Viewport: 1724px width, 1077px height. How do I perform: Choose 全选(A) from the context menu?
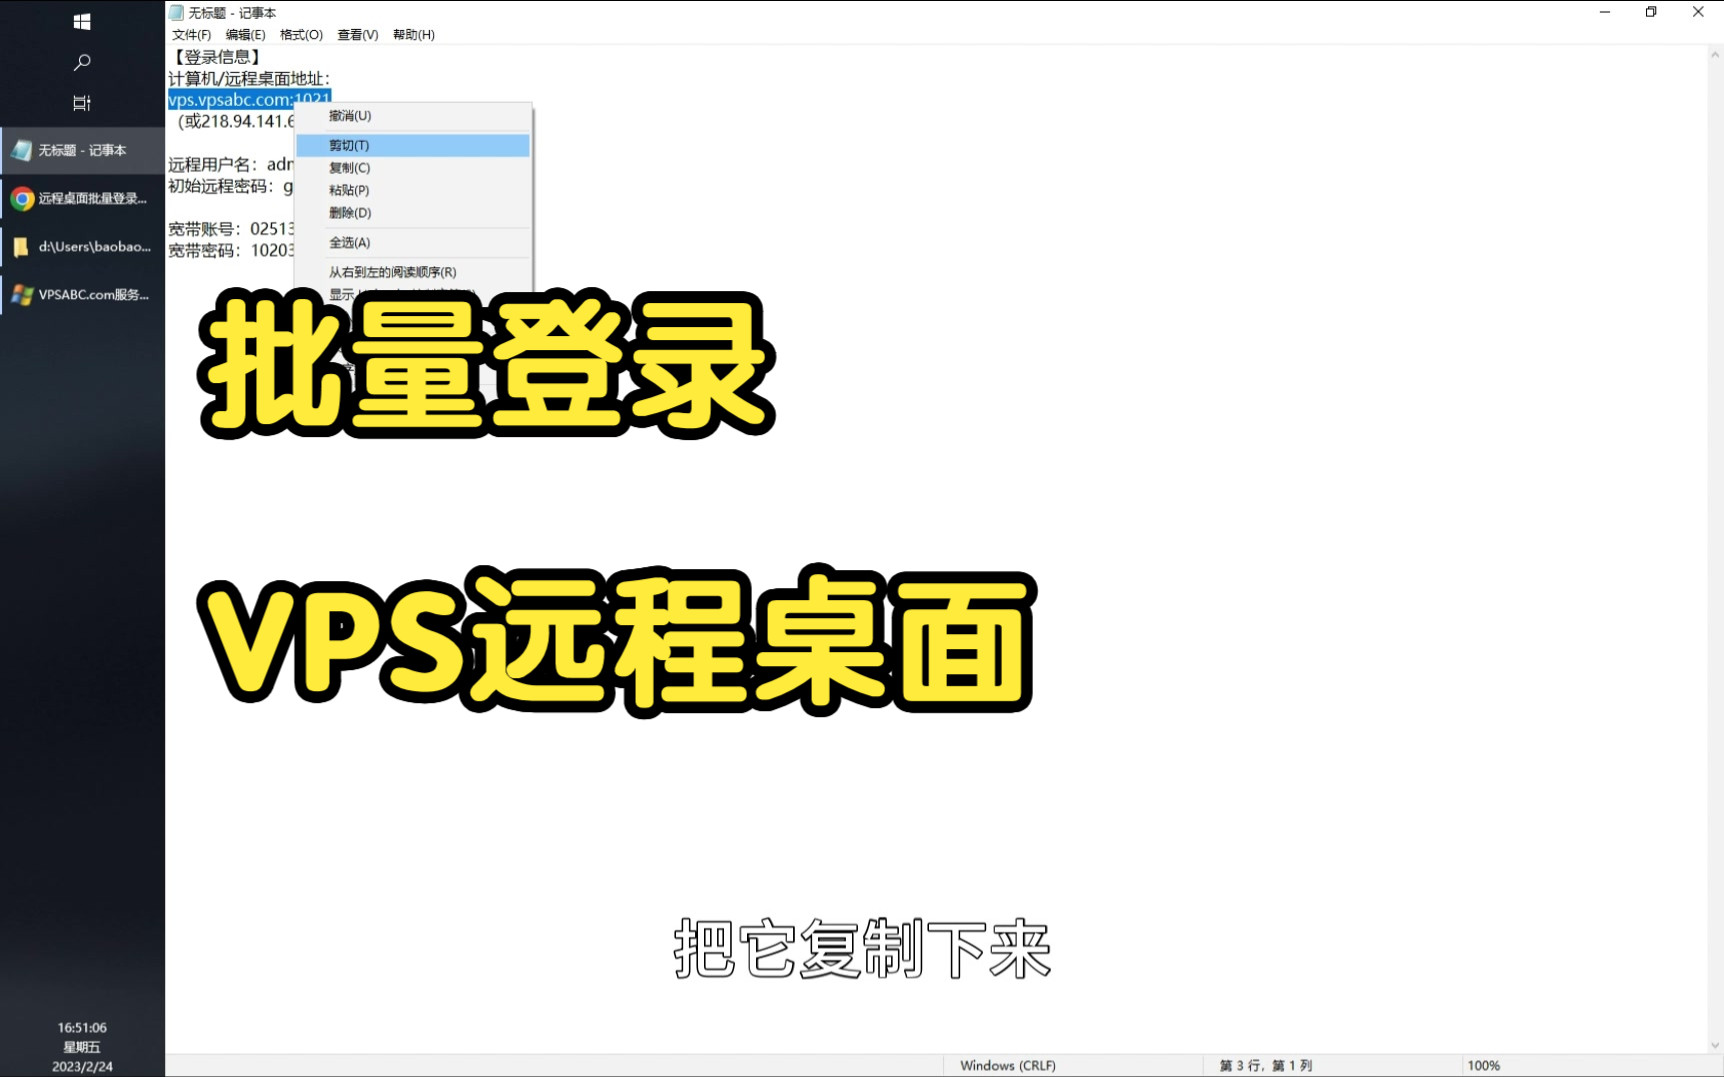[x=350, y=242]
